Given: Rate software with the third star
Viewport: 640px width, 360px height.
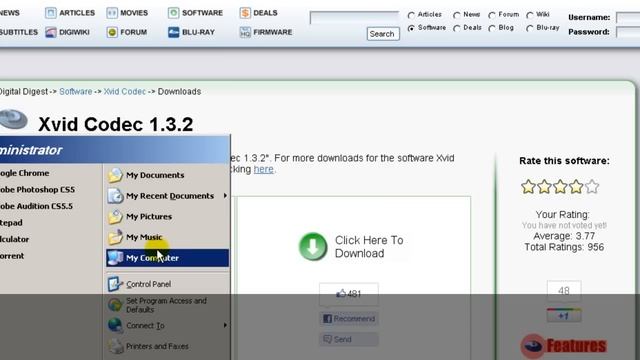Looking at the screenshot, I should point(560,187).
